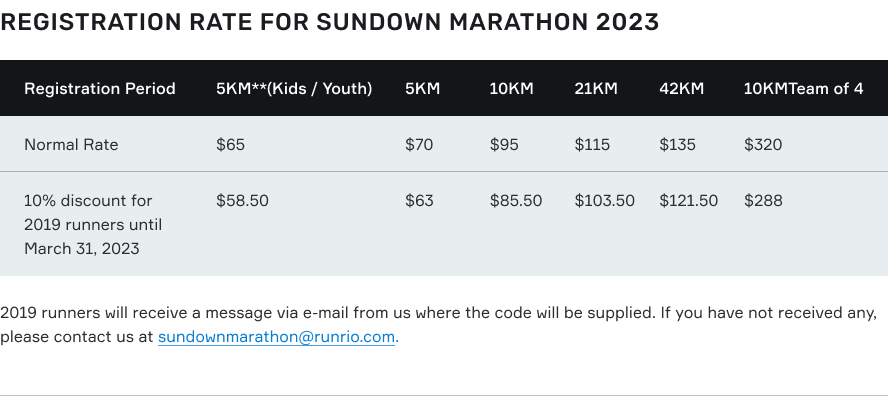Click the 5KM**(Kids / Youth) column header
Viewport: 888px width, 396px height.
click(x=294, y=89)
